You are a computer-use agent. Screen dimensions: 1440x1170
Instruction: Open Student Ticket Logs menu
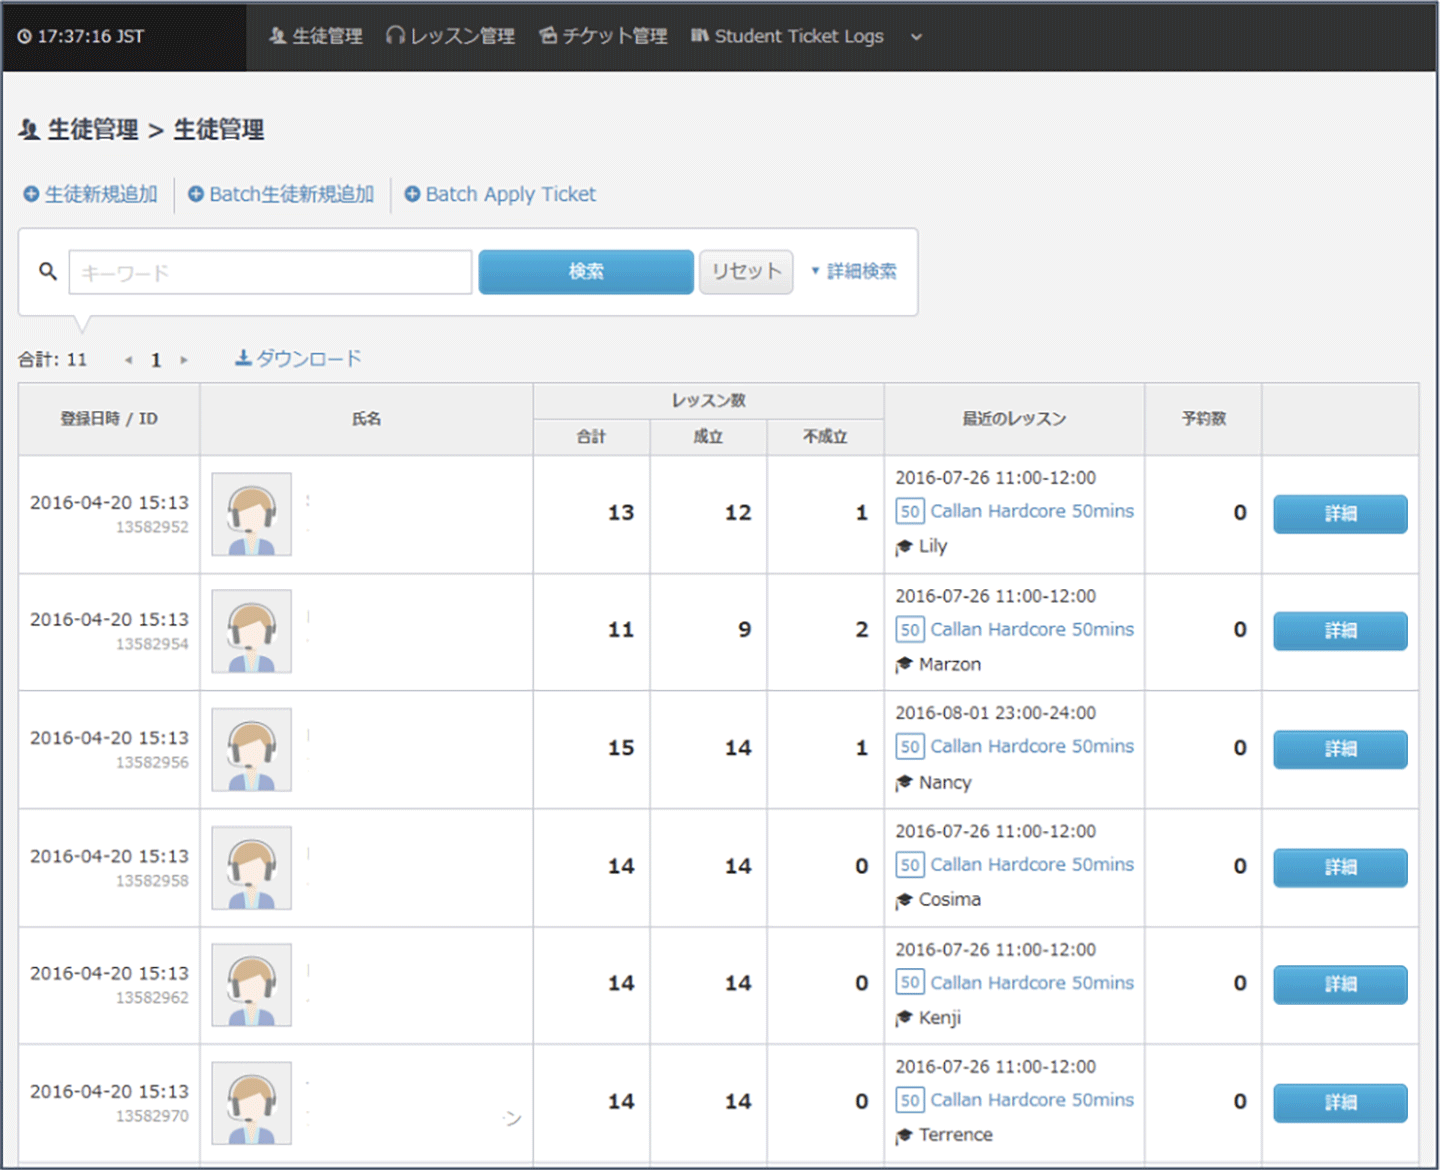(787, 36)
